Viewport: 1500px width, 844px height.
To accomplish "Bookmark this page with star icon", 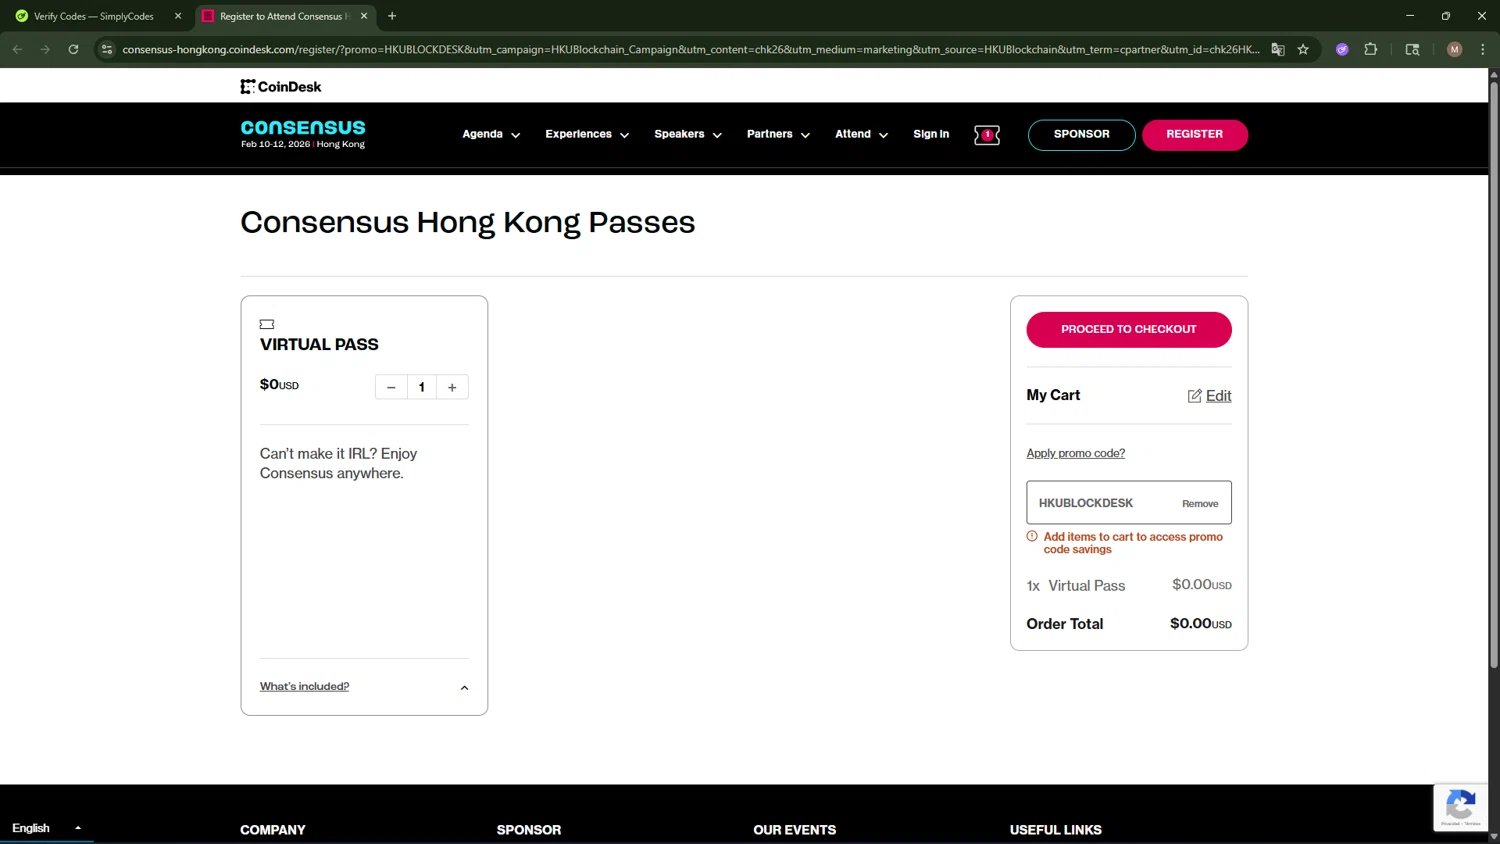I will point(1303,49).
